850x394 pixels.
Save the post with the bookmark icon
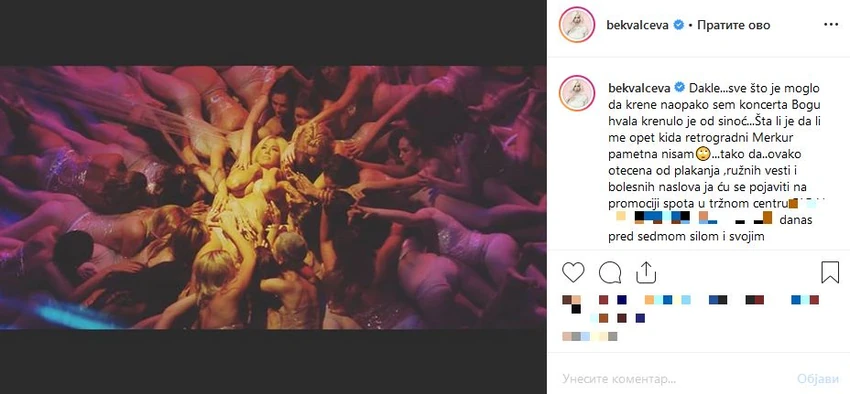830,273
